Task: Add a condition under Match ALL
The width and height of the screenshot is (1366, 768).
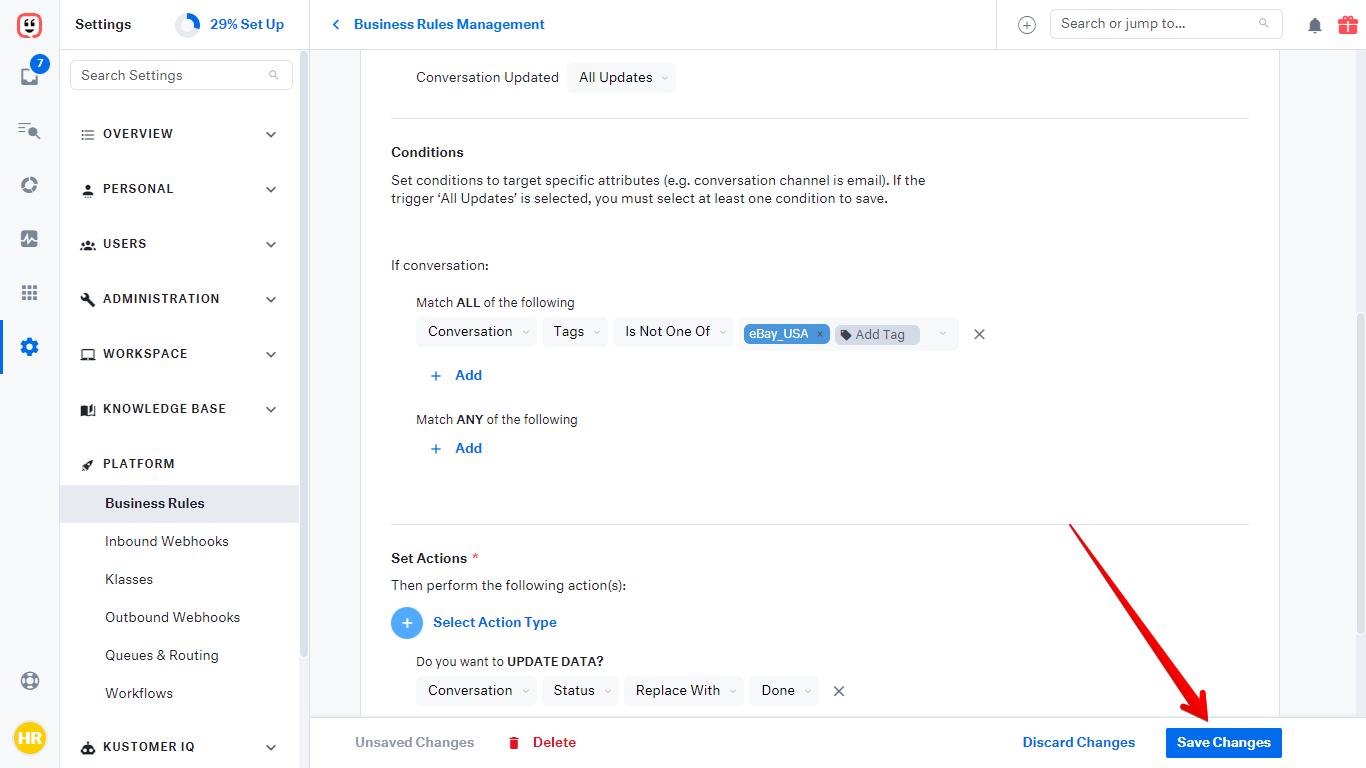Action: coord(456,376)
